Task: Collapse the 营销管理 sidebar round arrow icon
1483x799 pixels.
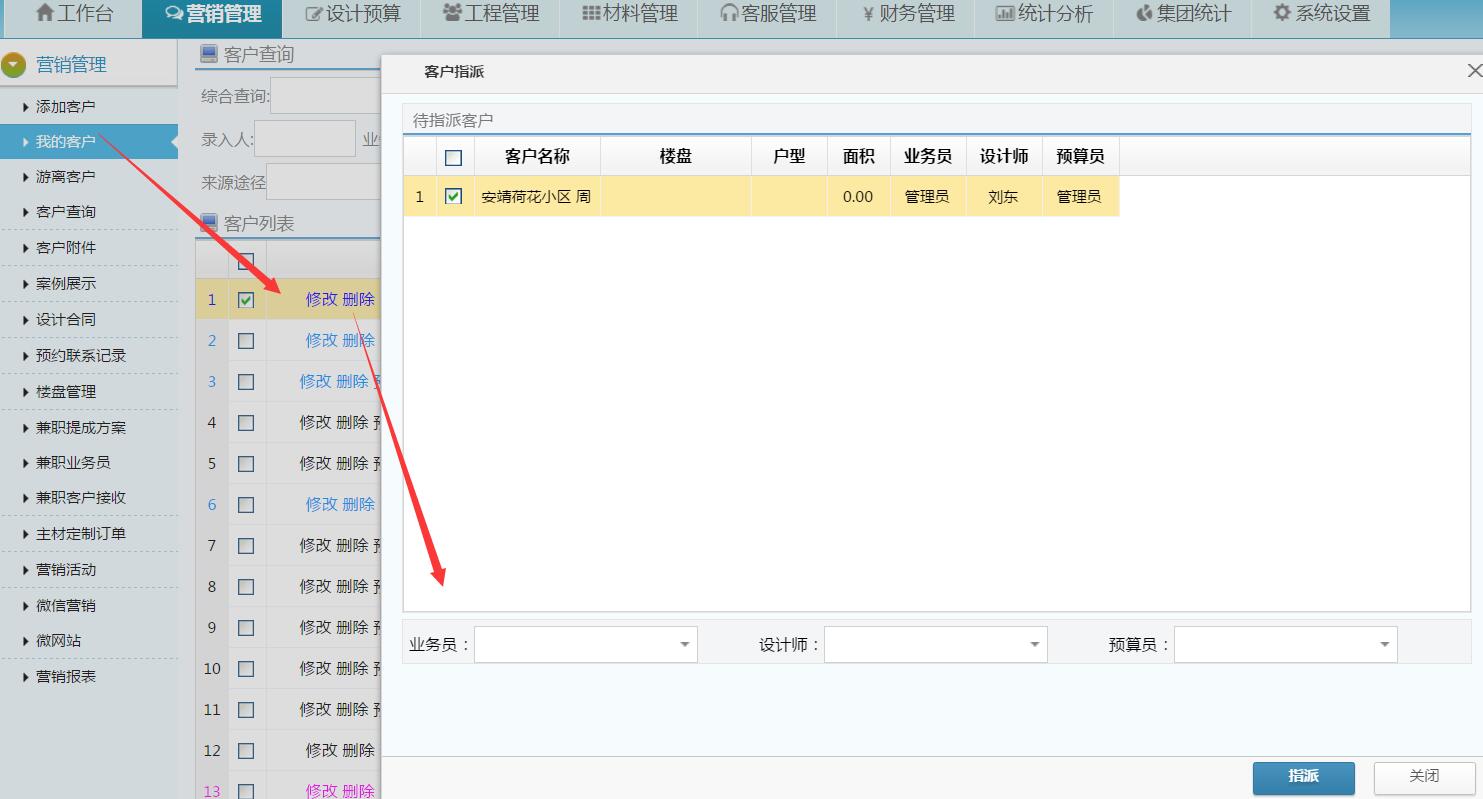Action: [14, 65]
